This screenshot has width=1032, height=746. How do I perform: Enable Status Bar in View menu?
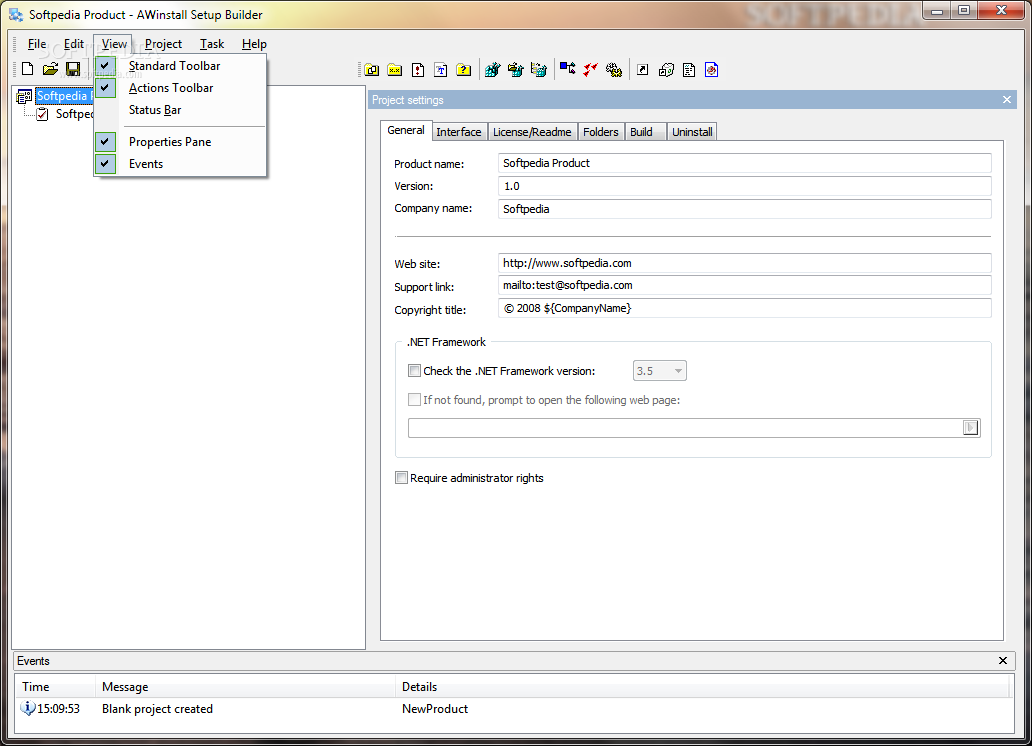tap(180, 110)
